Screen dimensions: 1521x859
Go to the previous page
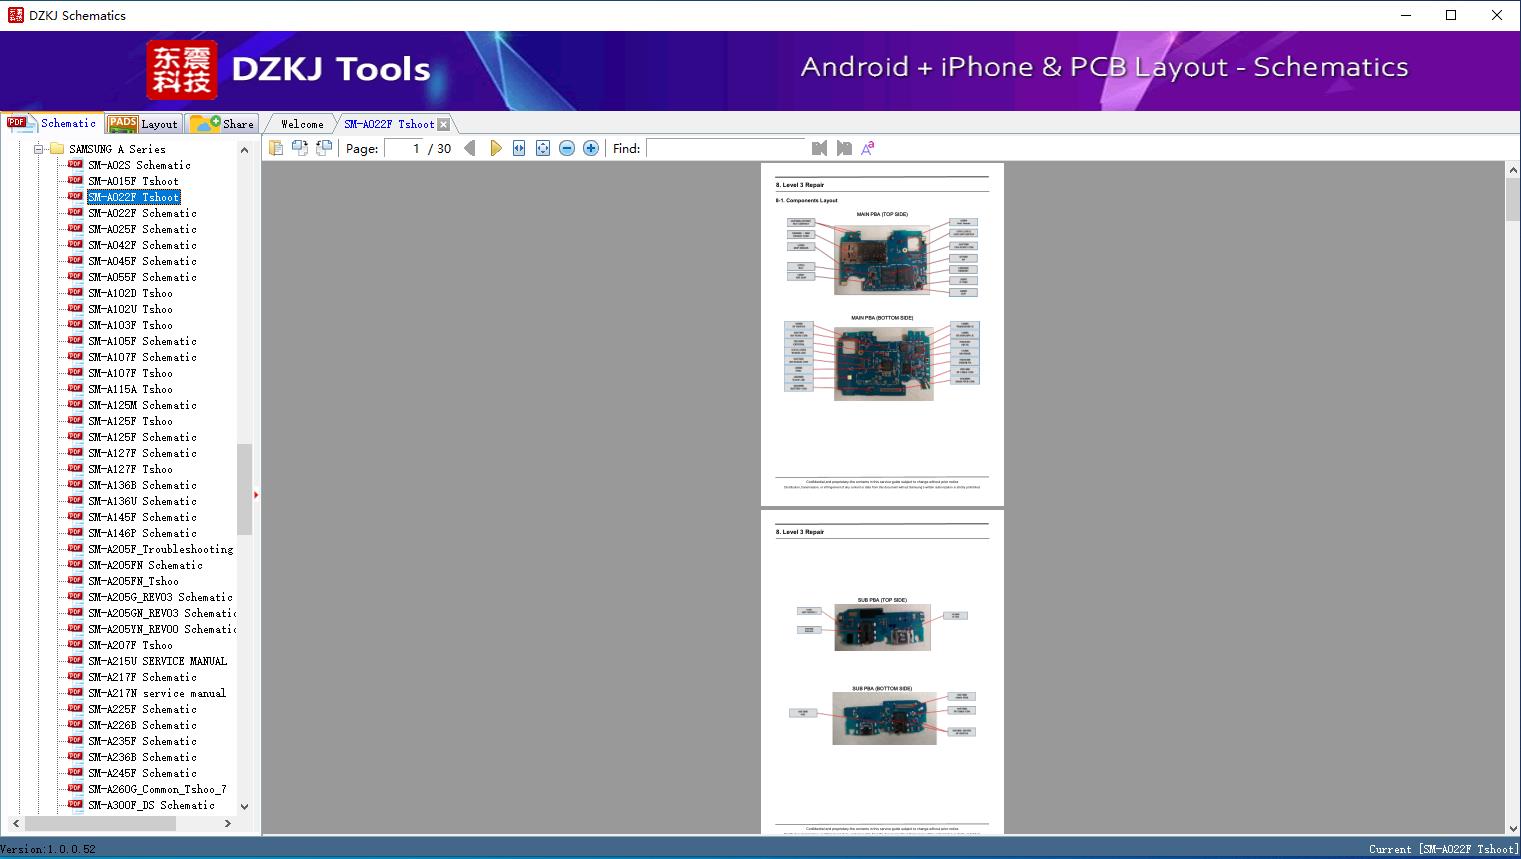pyautogui.click(x=470, y=148)
